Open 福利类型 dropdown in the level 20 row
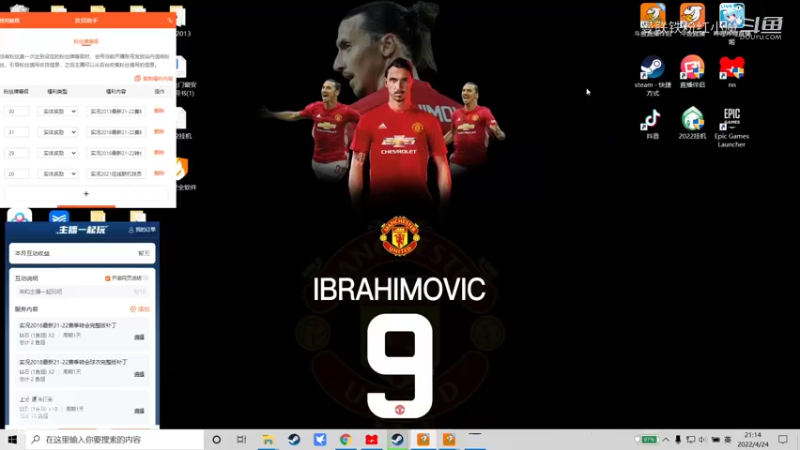Screen dimensions: 800x450 [x=58, y=174]
